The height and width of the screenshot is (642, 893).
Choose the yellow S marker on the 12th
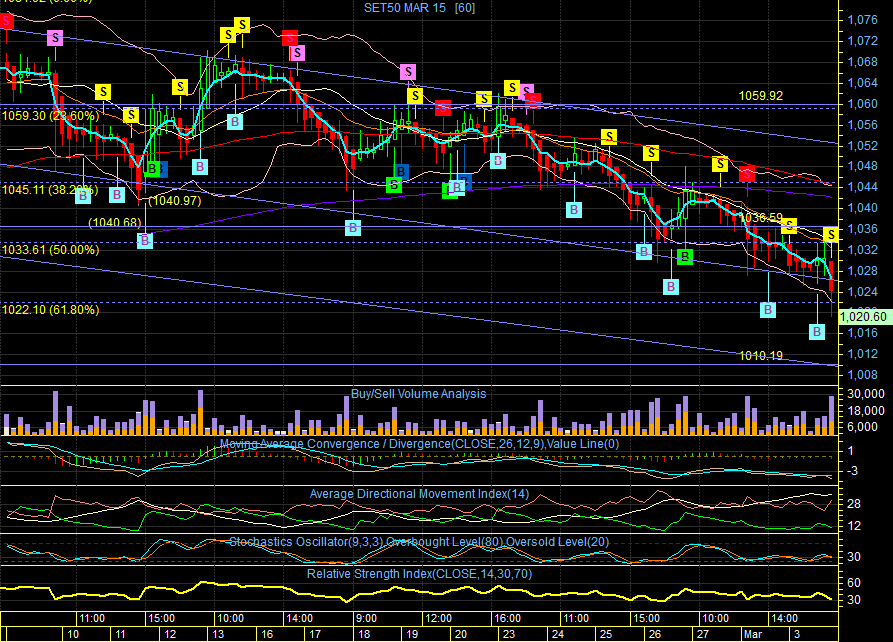(x=180, y=87)
